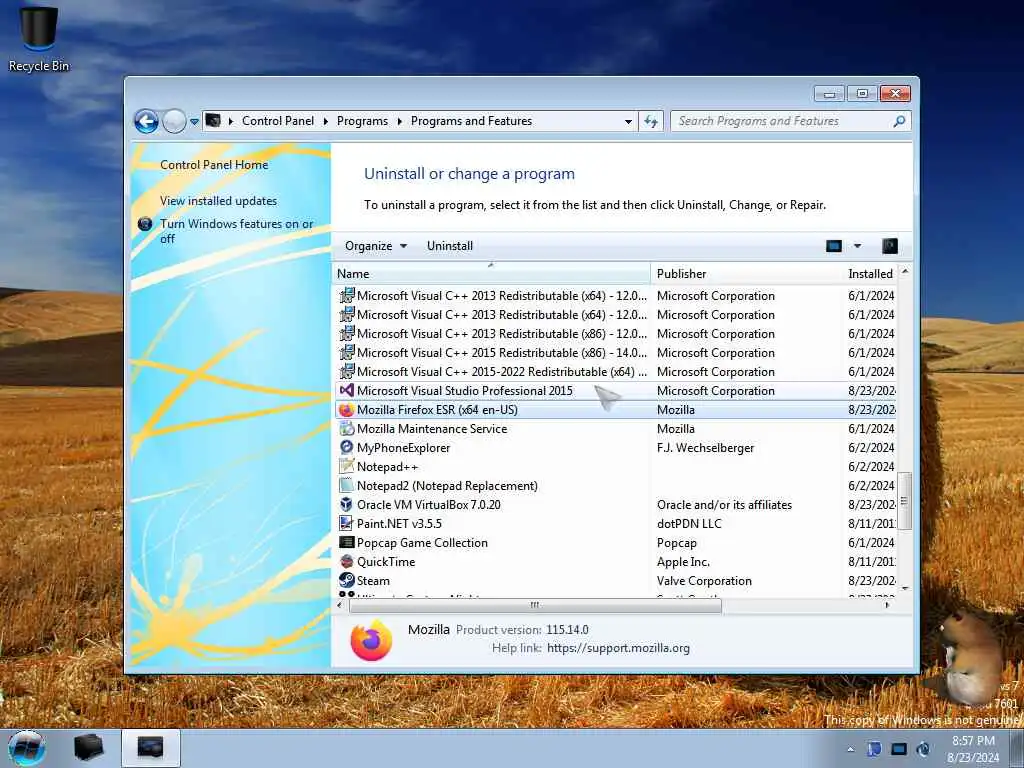
Task: Select the Steam icon
Action: click(x=347, y=580)
